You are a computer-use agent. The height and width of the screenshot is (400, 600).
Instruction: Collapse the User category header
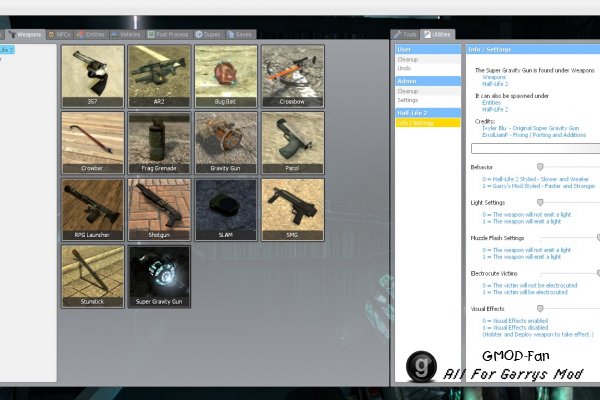pos(428,49)
